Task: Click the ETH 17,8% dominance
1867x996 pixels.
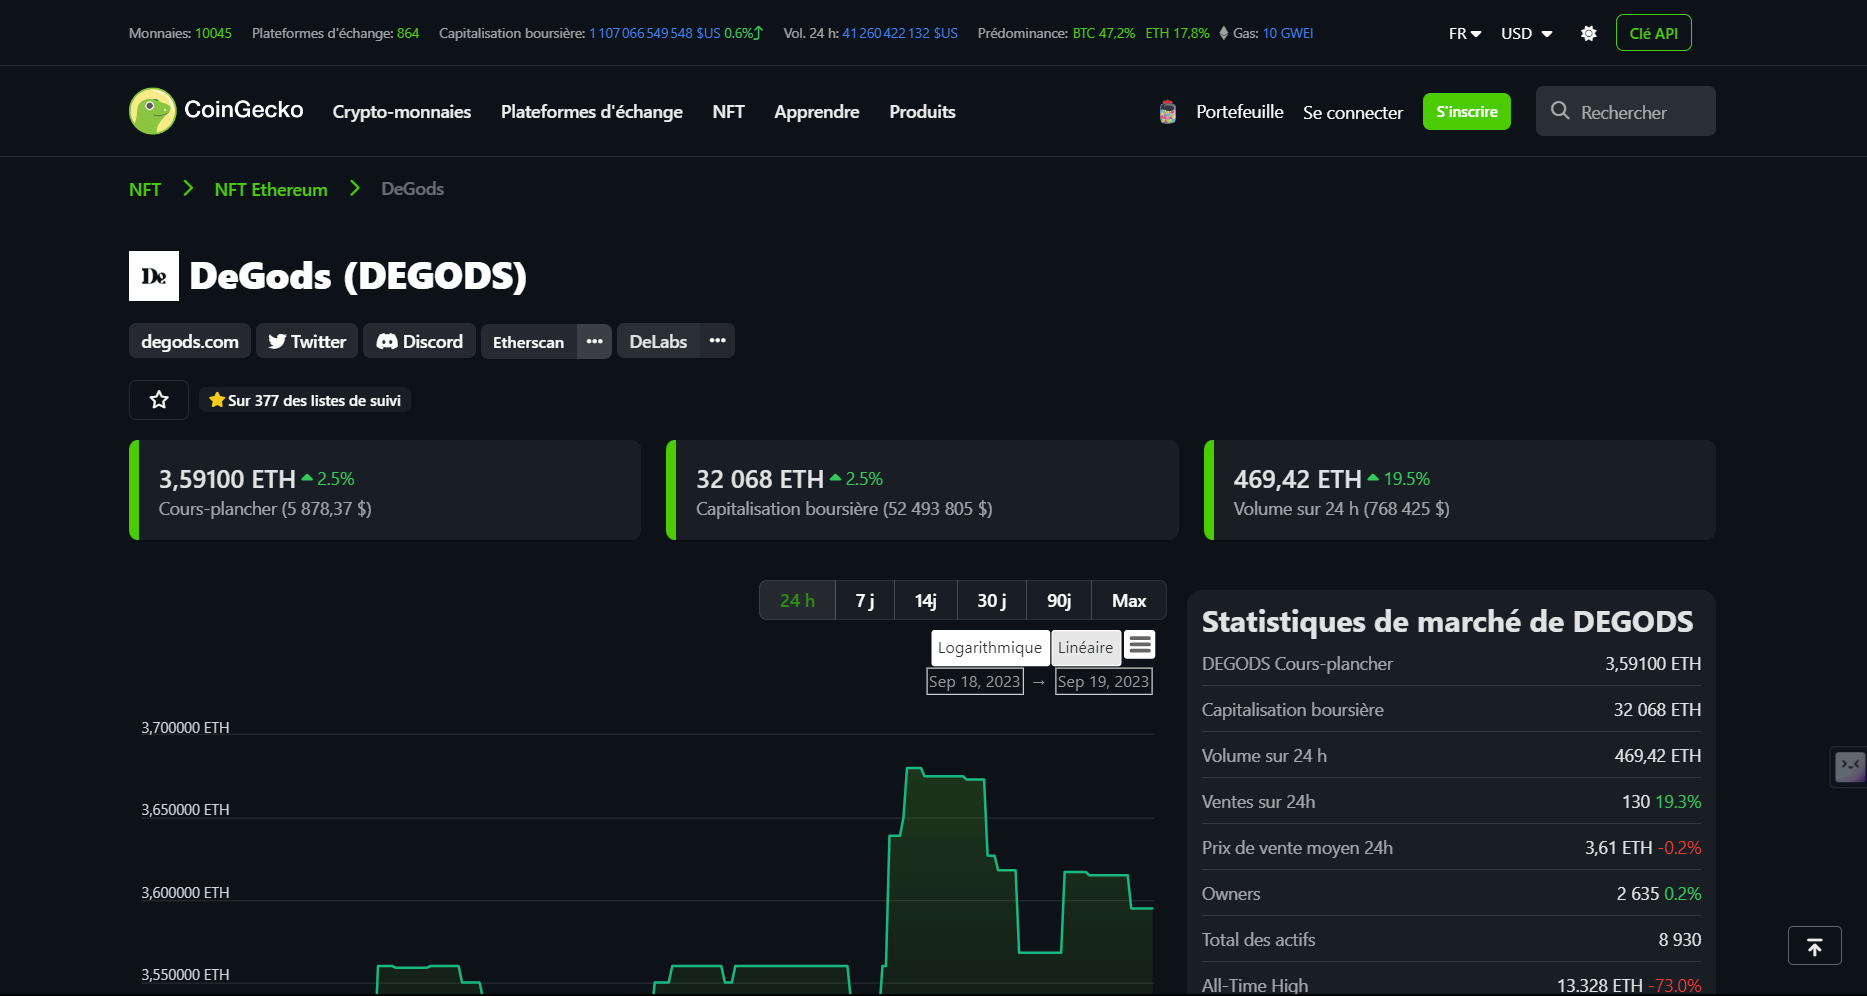Action: (1177, 33)
